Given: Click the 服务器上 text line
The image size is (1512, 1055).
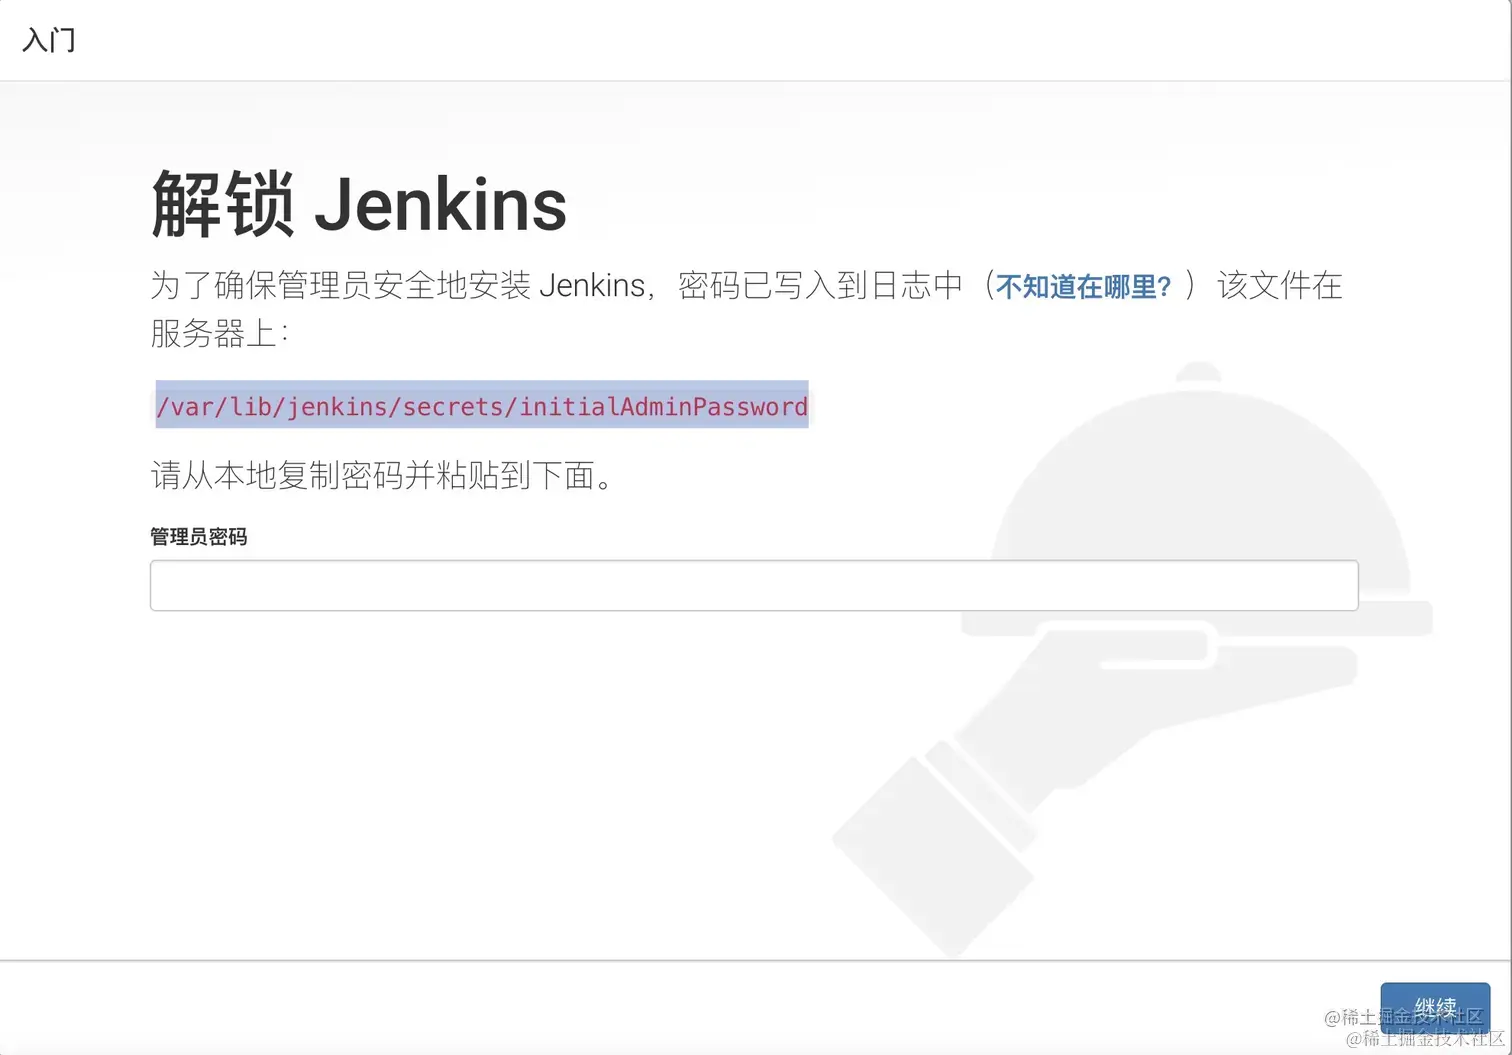Looking at the screenshot, I should [x=219, y=333].
